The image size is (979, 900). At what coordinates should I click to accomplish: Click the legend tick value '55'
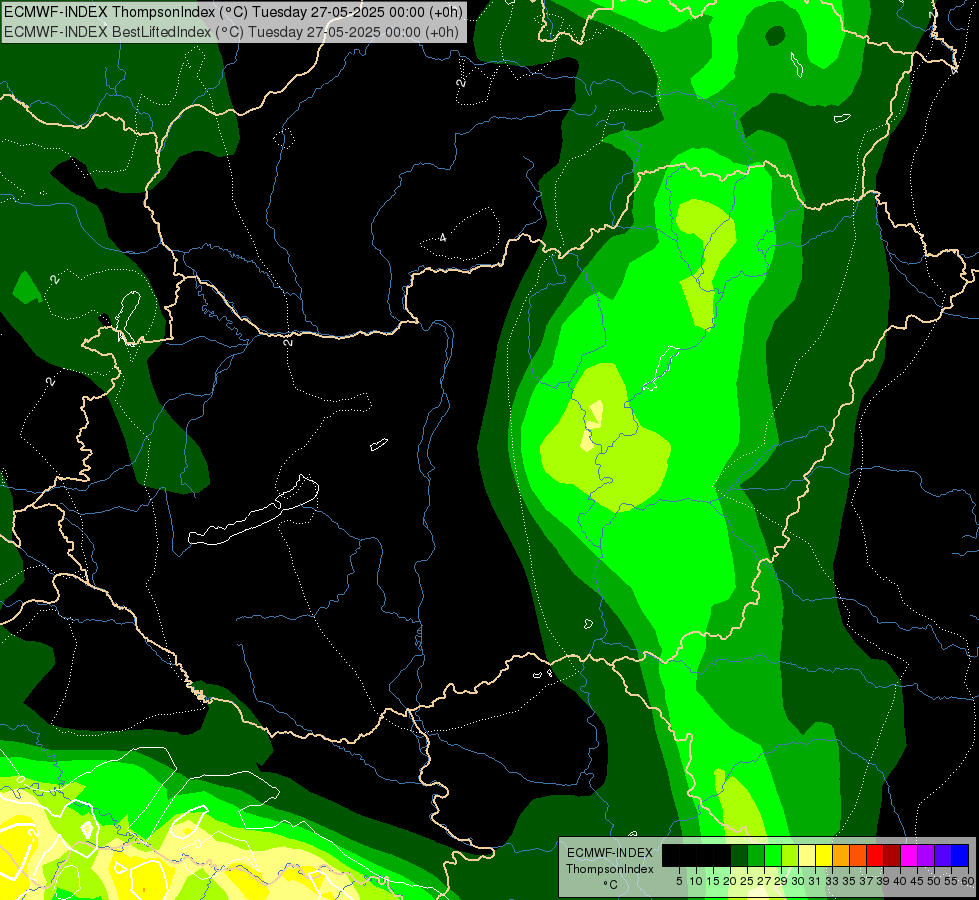[x=952, y=881]
